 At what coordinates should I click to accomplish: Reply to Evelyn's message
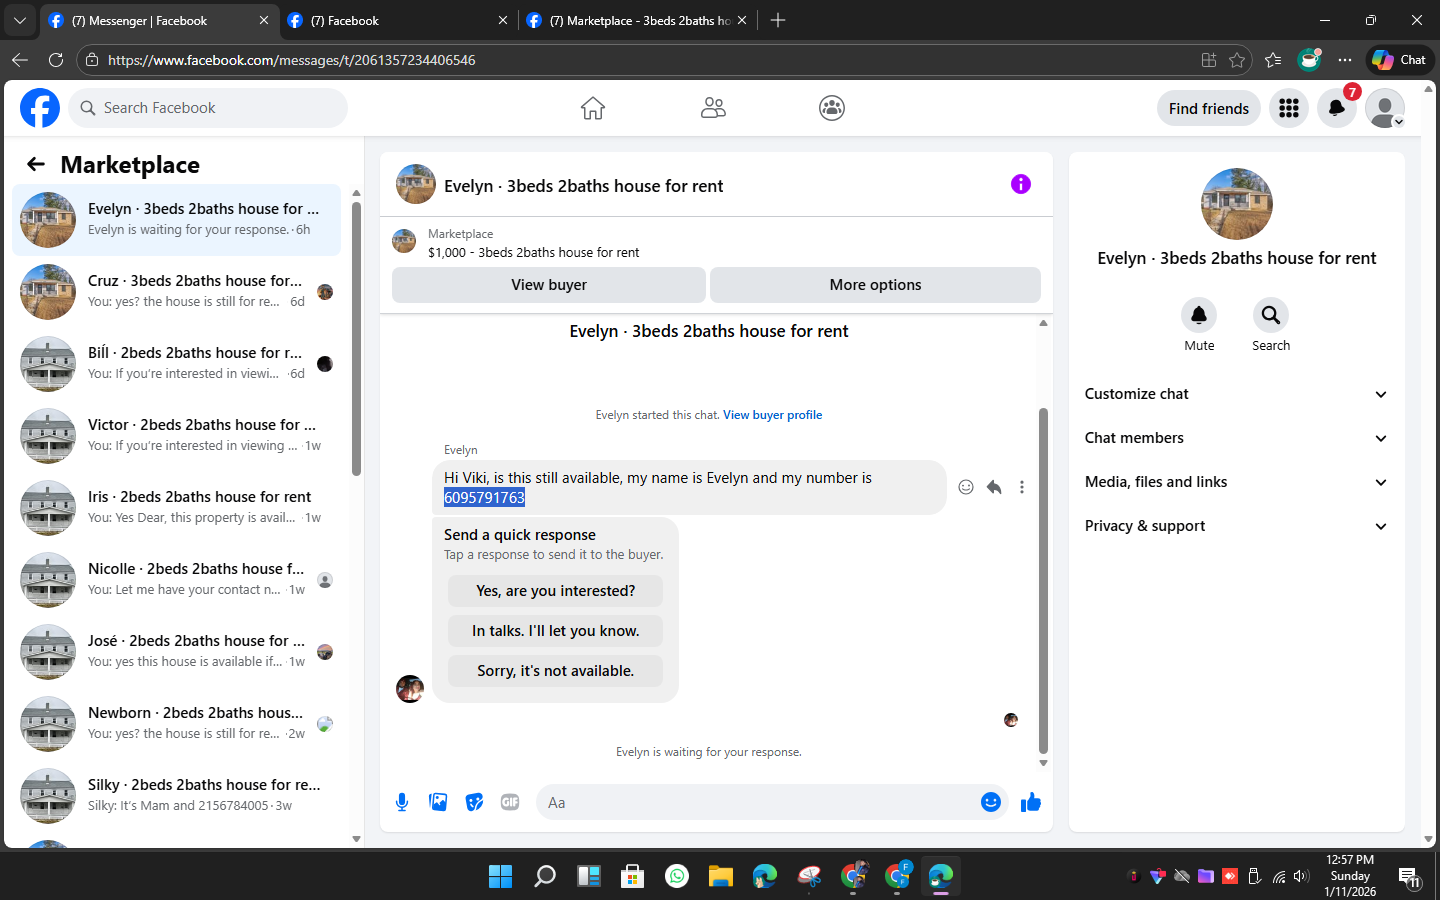(x=994, y=487)
